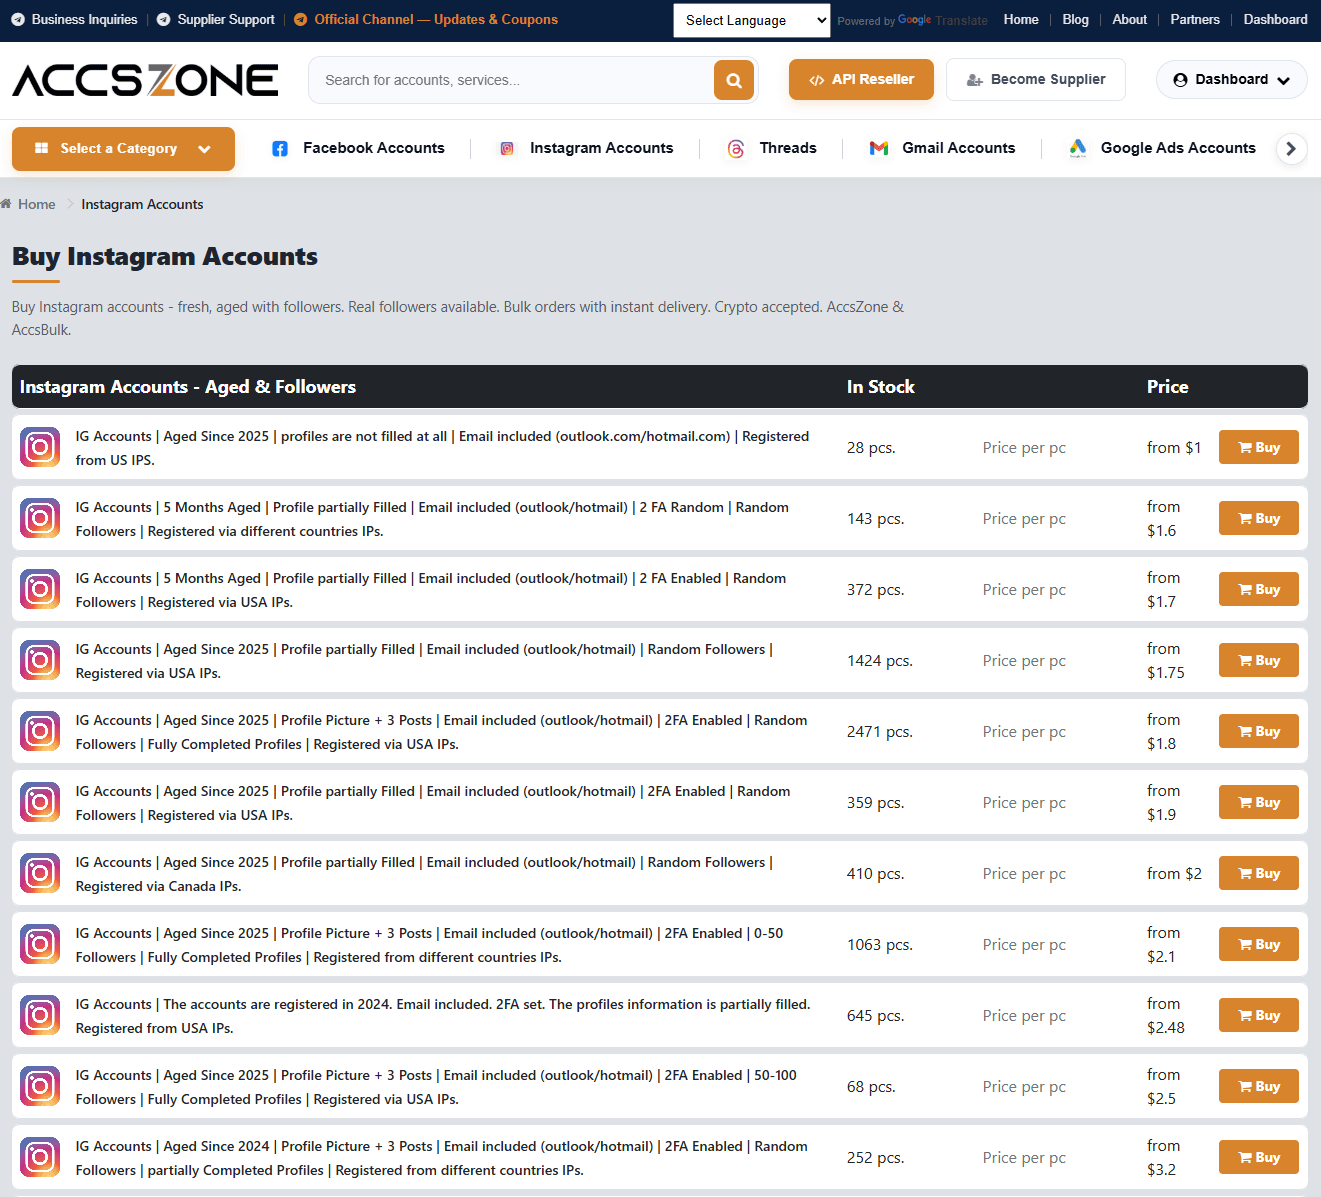This screenshot has height=1197, width=1321.
Task: Click the Become Supplier button
Action: pyautogui.click(x=1036, y=80)
